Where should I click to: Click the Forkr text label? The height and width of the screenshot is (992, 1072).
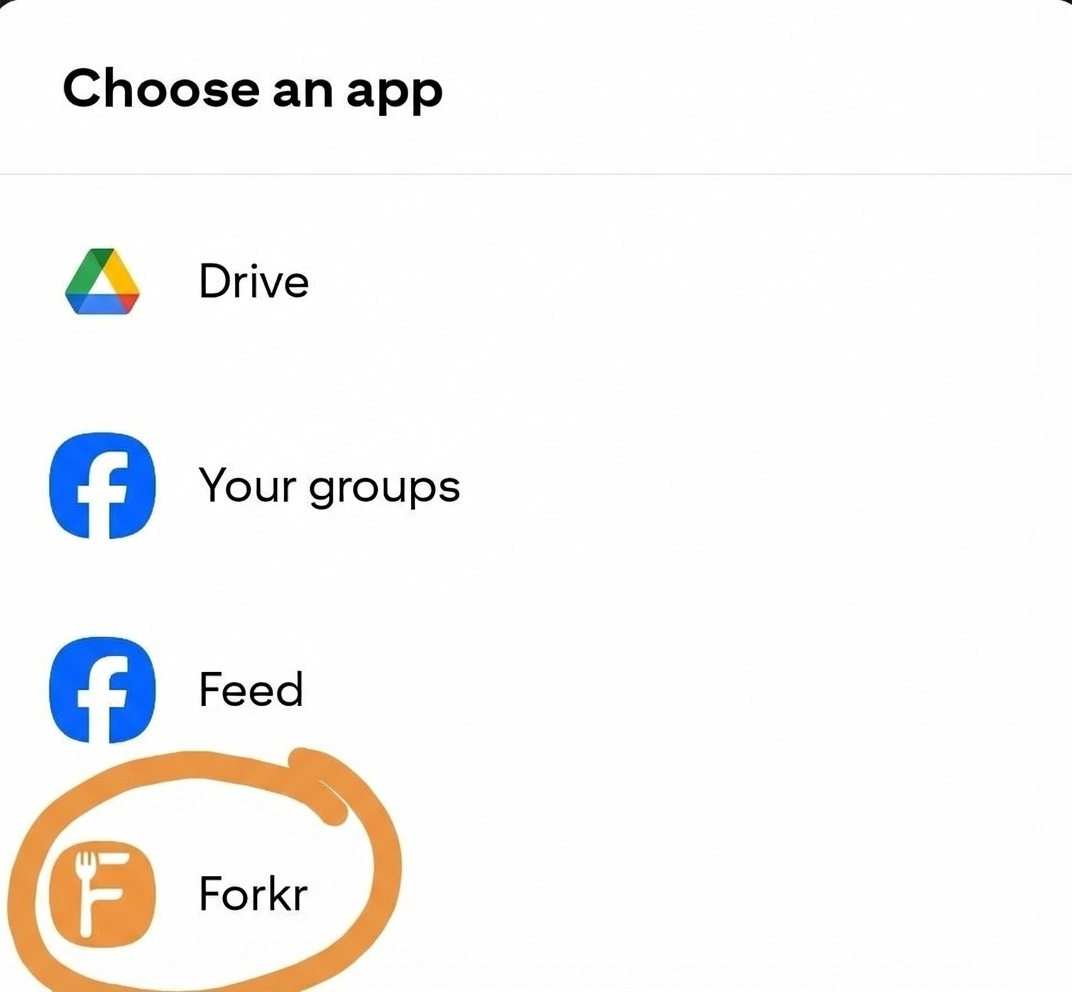point(252,895)
